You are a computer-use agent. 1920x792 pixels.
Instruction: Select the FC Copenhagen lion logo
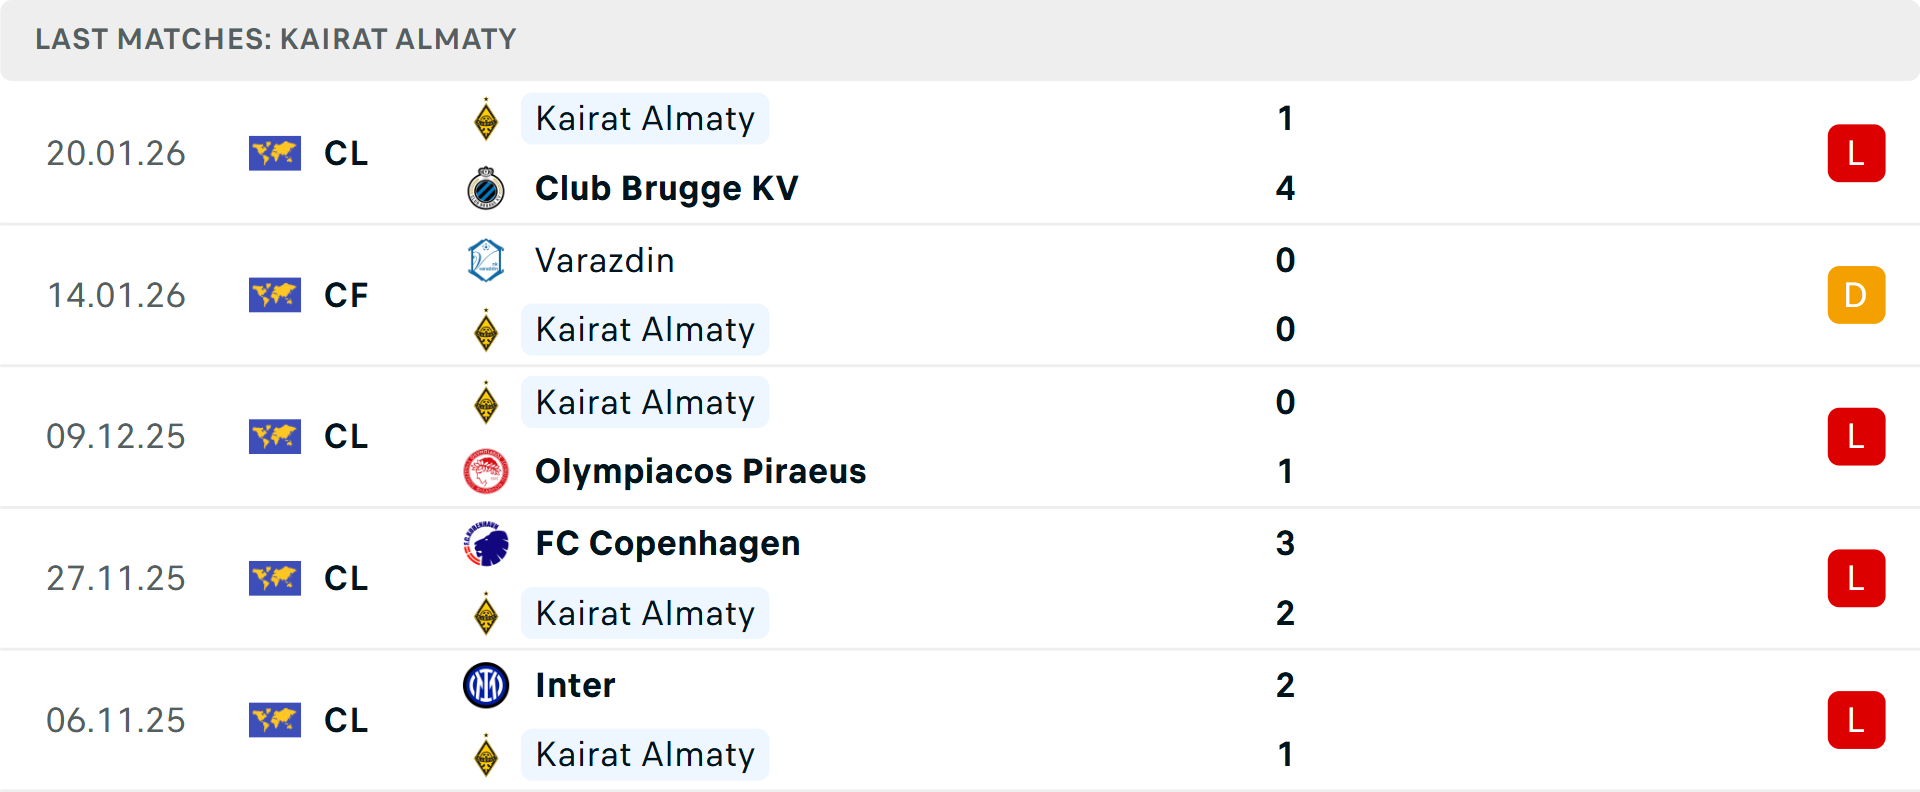pos(487,543)
